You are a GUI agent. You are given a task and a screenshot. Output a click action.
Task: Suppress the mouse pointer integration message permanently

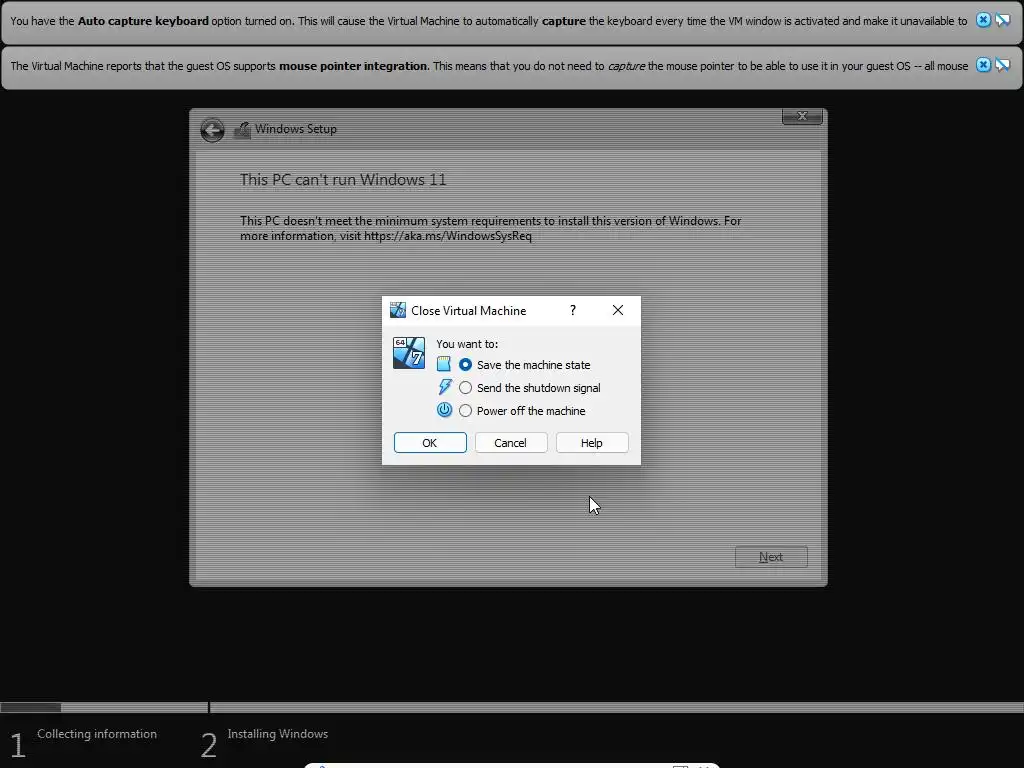coord(1002,65)
